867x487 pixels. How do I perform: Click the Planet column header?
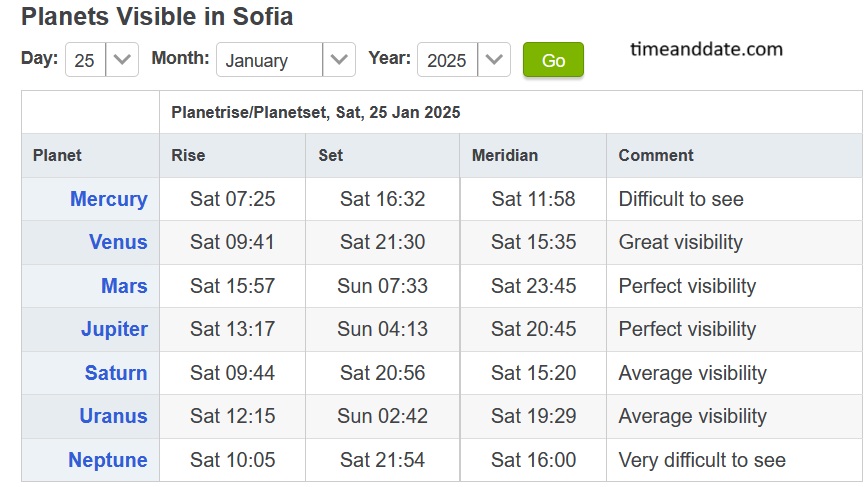click(x=57, y=155)
